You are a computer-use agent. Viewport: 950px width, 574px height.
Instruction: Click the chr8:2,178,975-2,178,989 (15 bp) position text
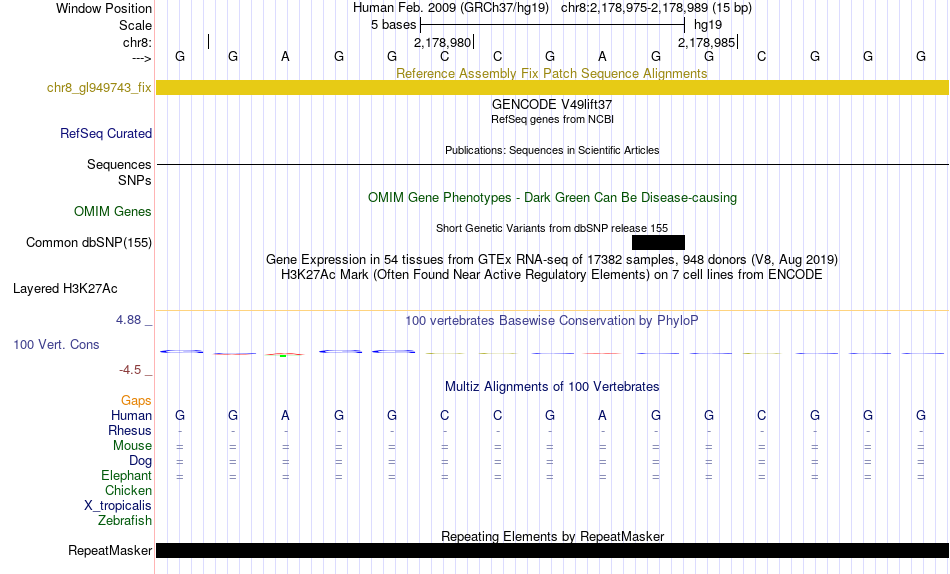coord(656,8)
